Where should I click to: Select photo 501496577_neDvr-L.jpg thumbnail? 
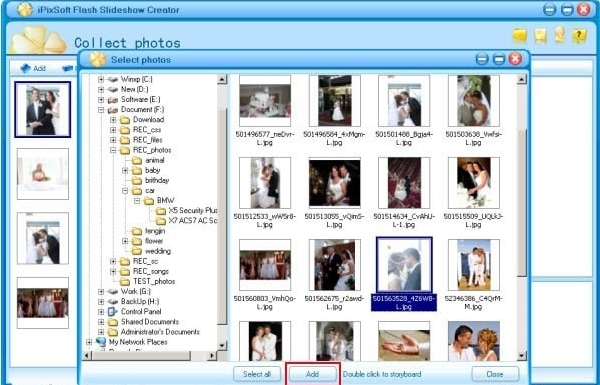pyautogui.click(x=265, y=101)
